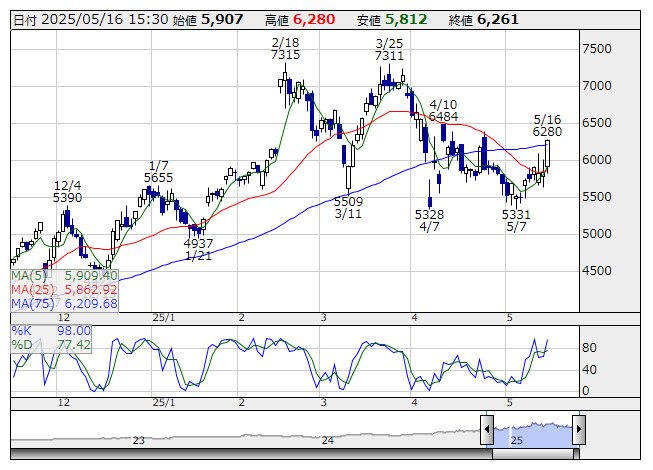
Task: Click the date 2025/05/16 15:30 header
Action: [91, 20]
